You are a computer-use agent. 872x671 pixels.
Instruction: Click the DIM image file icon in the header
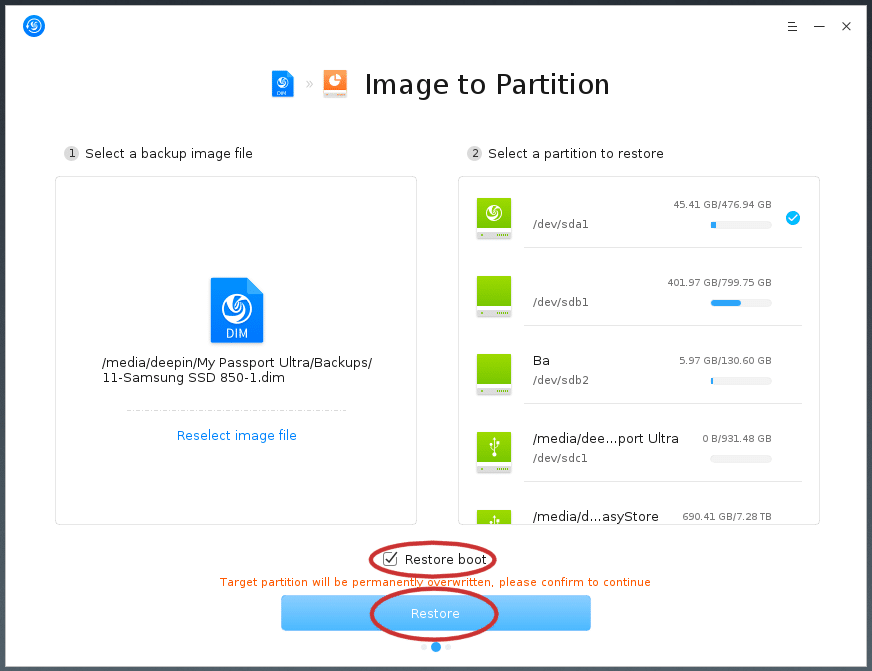(x=283, y=84)
